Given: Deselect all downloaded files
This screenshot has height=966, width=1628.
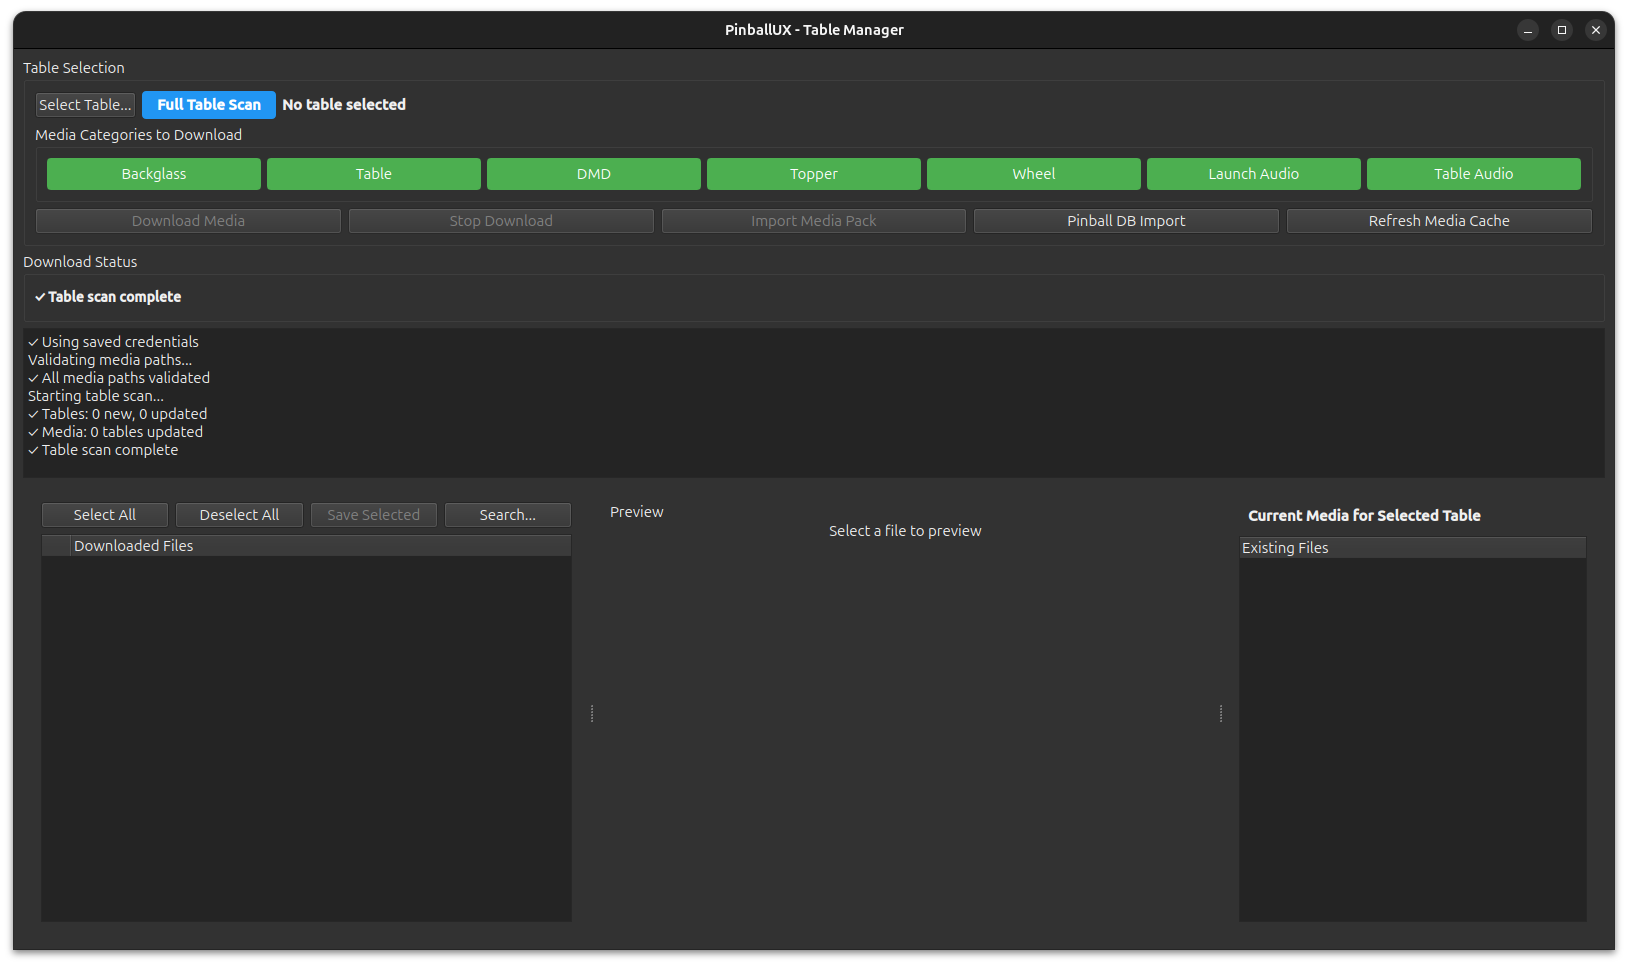Looking at the screenshot, I should click(x=239, y=515).
